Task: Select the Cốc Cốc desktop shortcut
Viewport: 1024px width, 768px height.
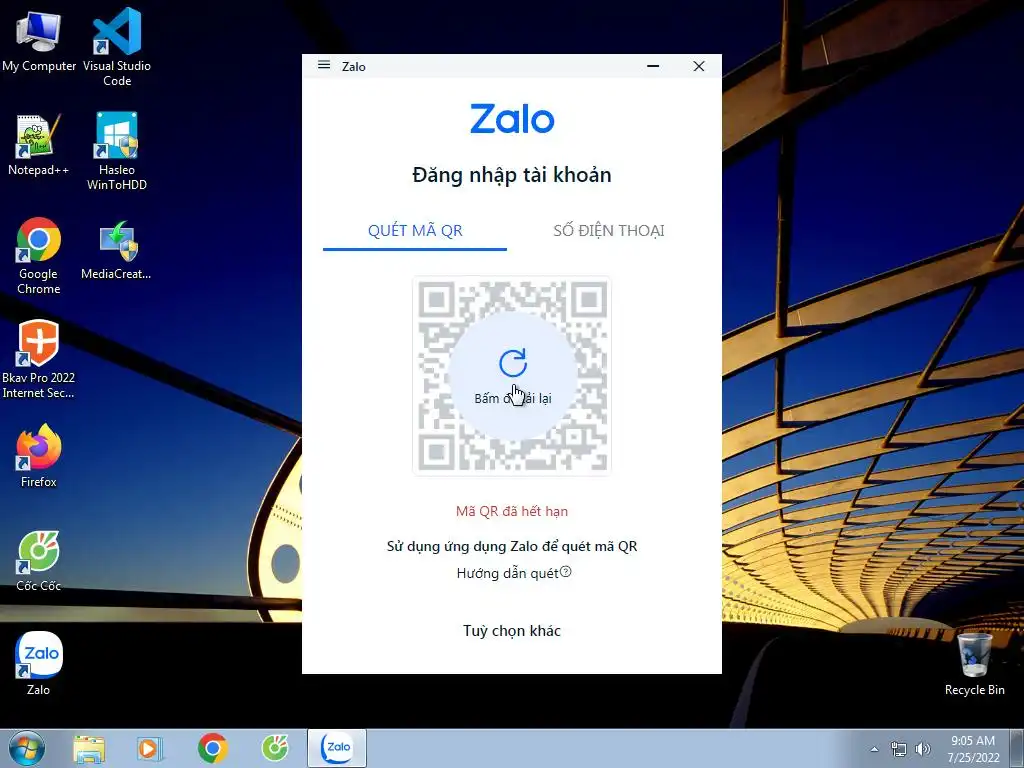Action: pyautogui.click(x=39, y=560)
